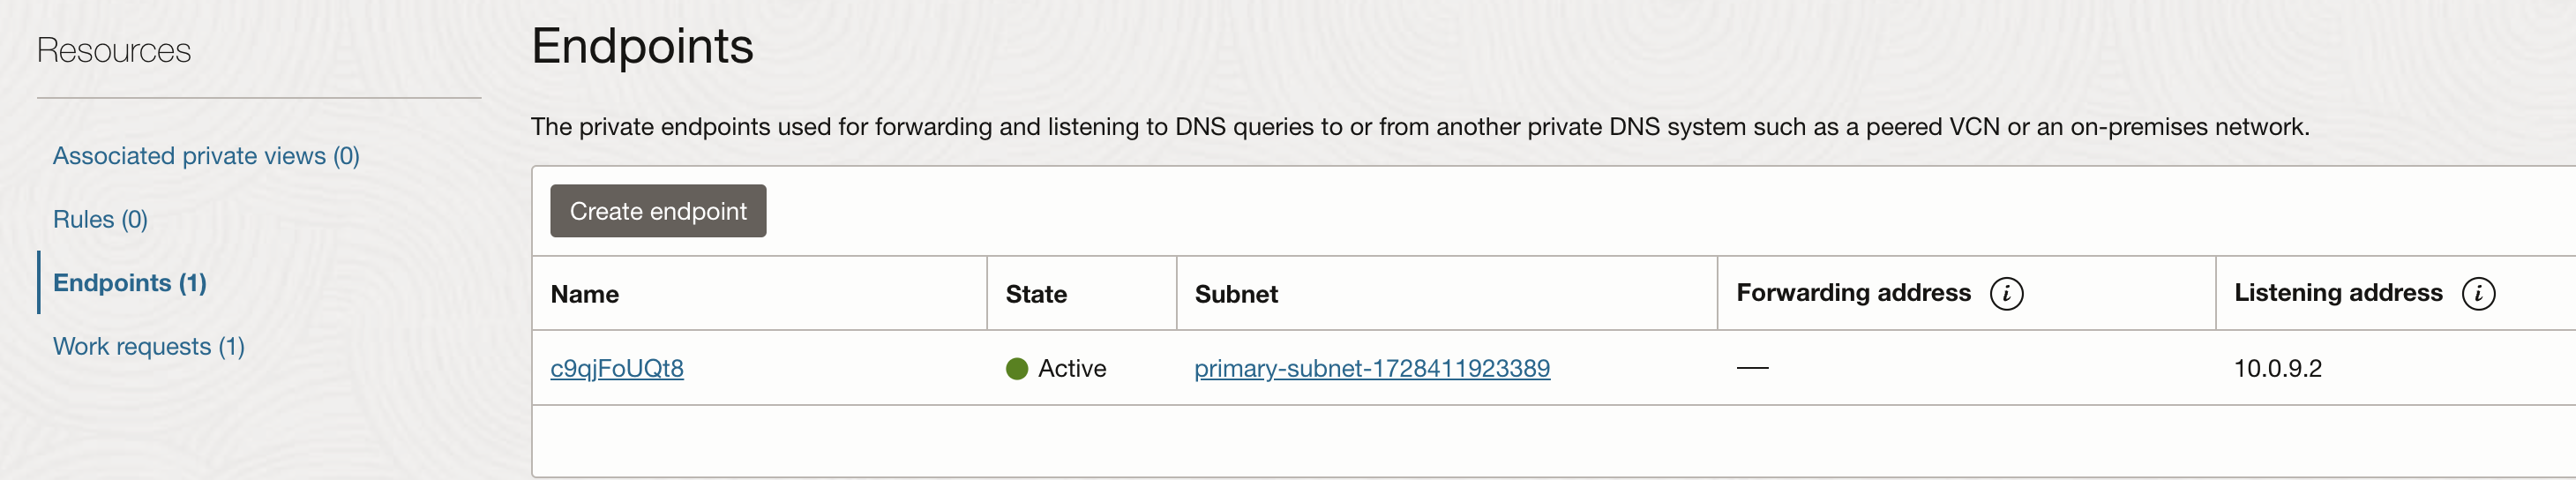Open the c9qjFoUQt8 endpoint link
Screen dimensions: 2576x480
[617, 369]
